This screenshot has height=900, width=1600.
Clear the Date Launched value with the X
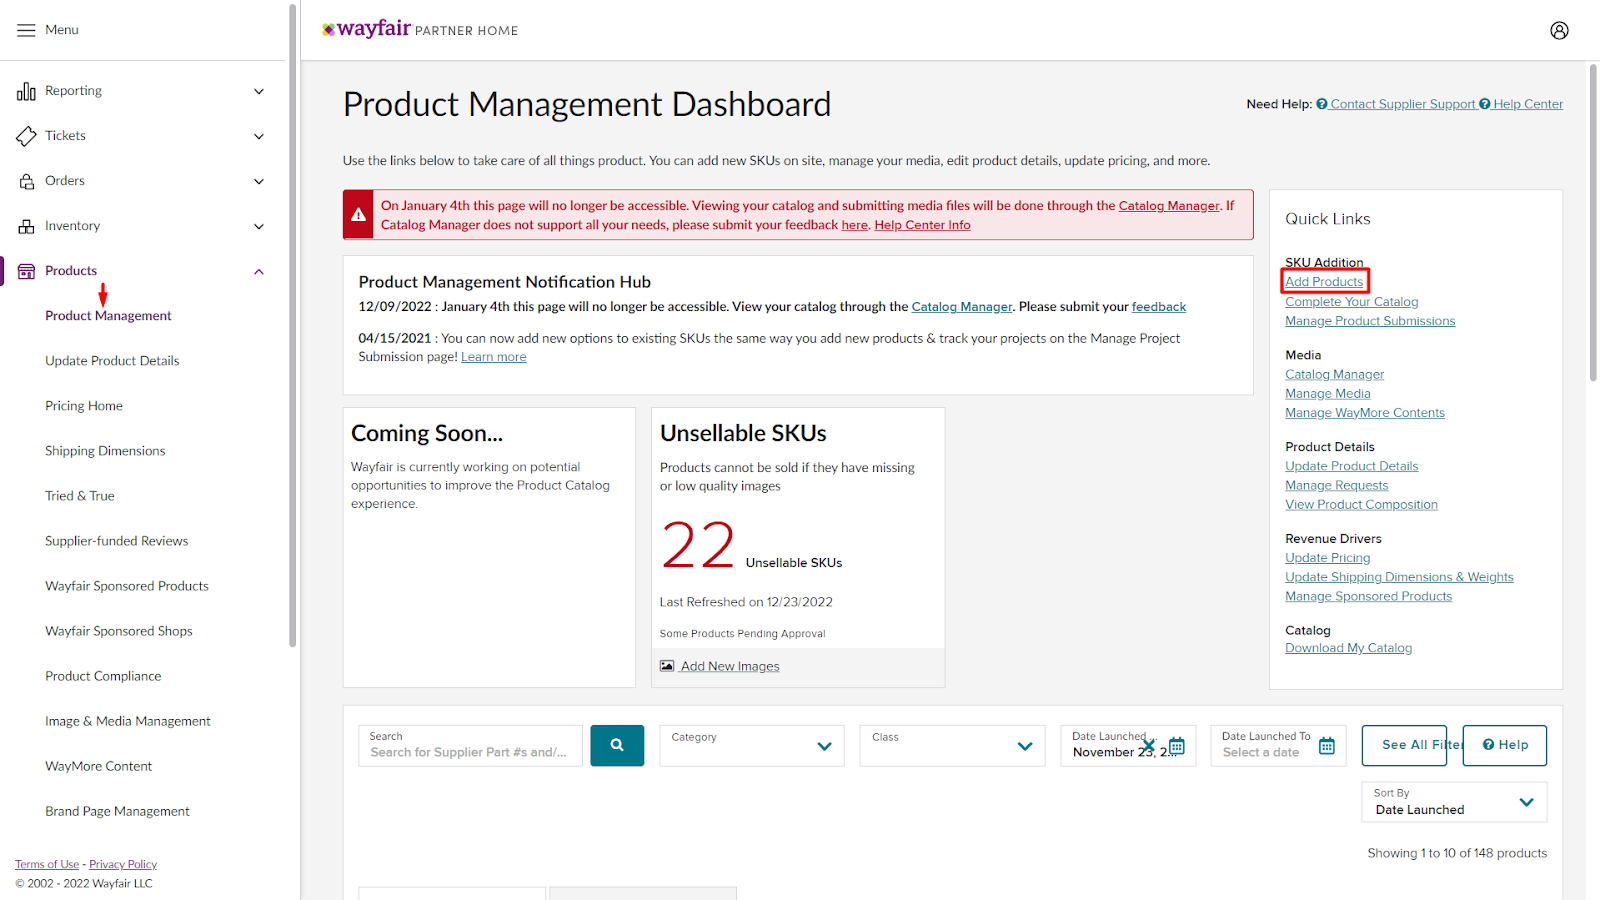[x=1148, y=746]
